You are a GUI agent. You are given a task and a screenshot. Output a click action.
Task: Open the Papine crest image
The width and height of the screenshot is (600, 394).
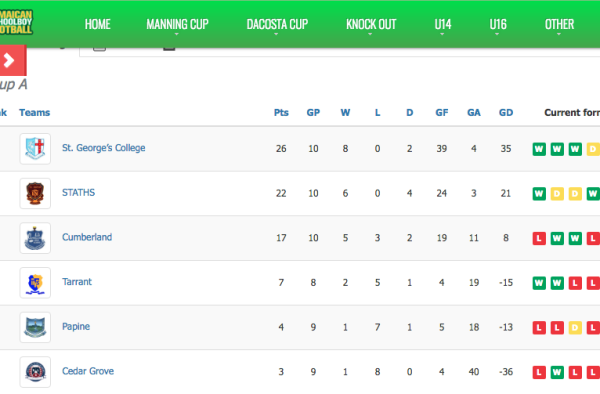(x=35, y=327)
